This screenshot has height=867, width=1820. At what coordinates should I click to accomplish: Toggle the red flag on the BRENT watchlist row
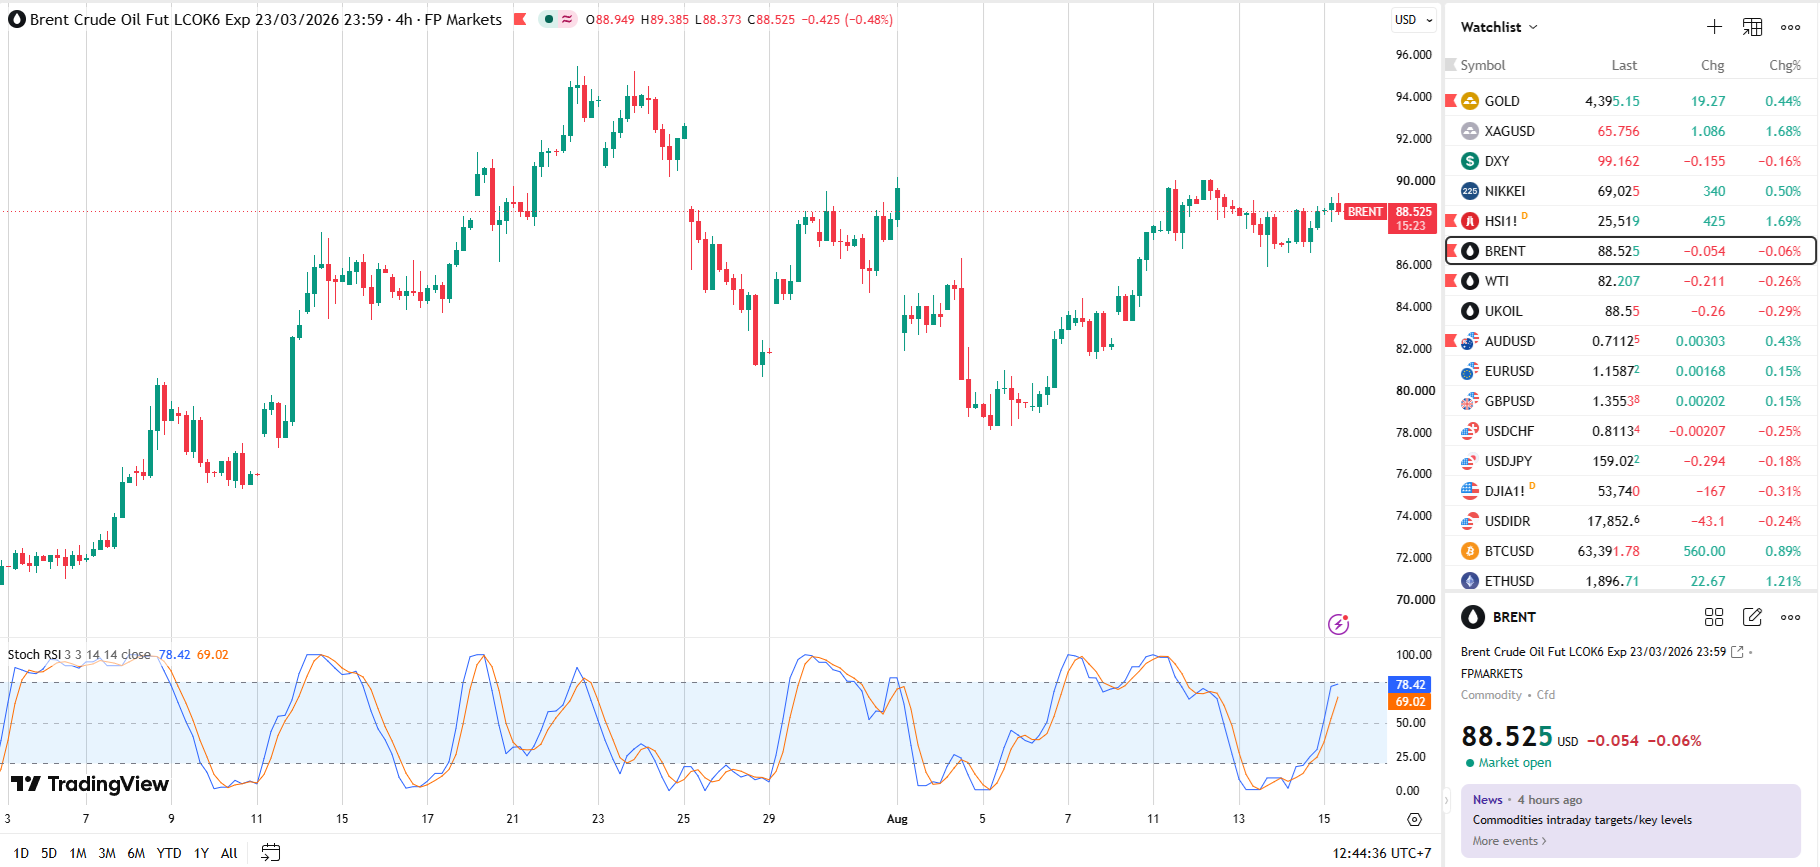click(x=1453, y=251)
